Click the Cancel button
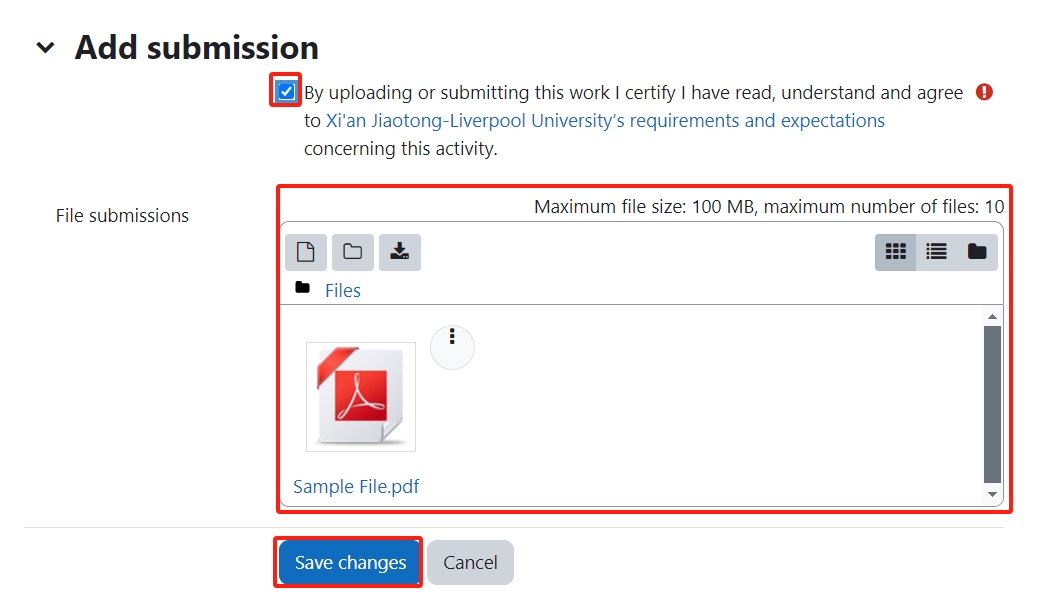The height and width of the screenshot is (606, 1046). [470, 562]
